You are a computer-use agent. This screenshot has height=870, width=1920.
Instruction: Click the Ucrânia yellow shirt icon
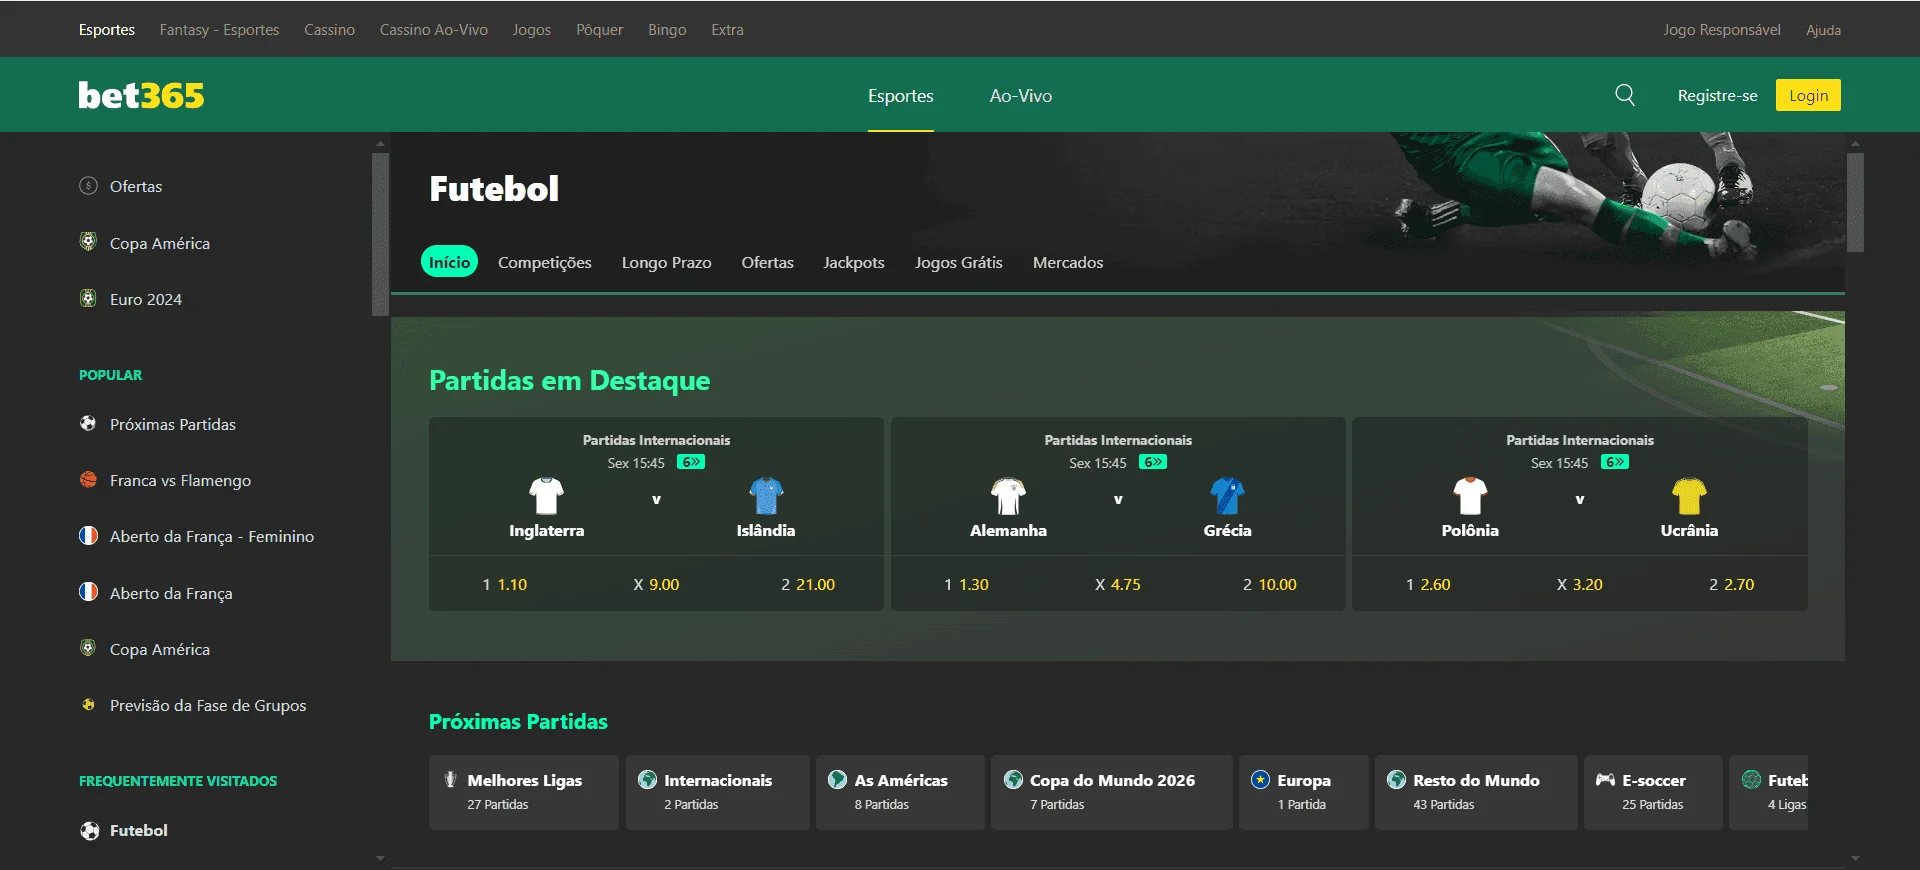pos(1689,495)
